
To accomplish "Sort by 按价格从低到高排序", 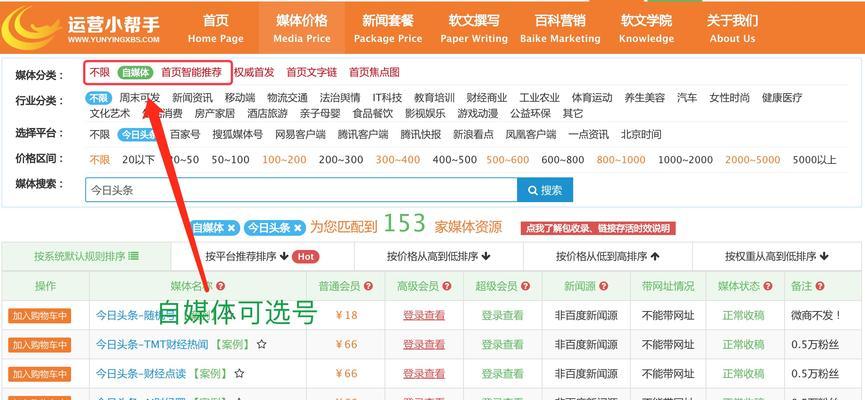I will (x=608, y=257).
